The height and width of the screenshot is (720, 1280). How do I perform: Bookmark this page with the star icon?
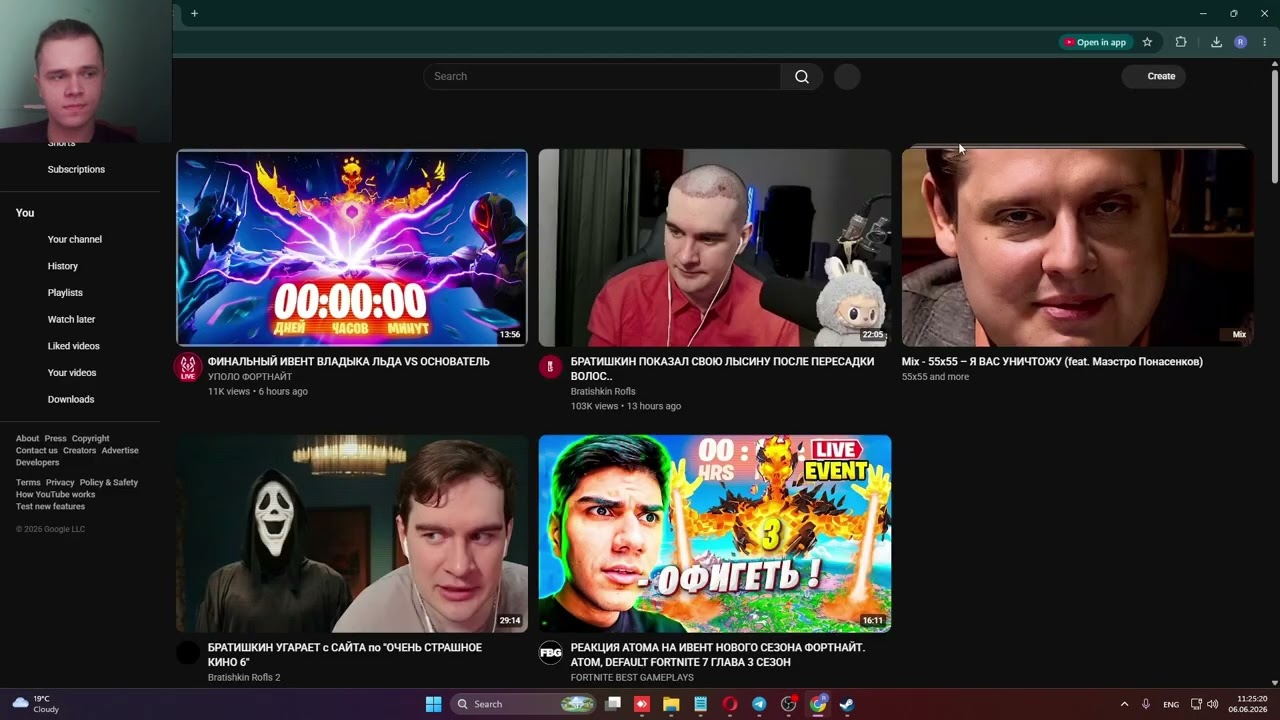[1147, 42]
